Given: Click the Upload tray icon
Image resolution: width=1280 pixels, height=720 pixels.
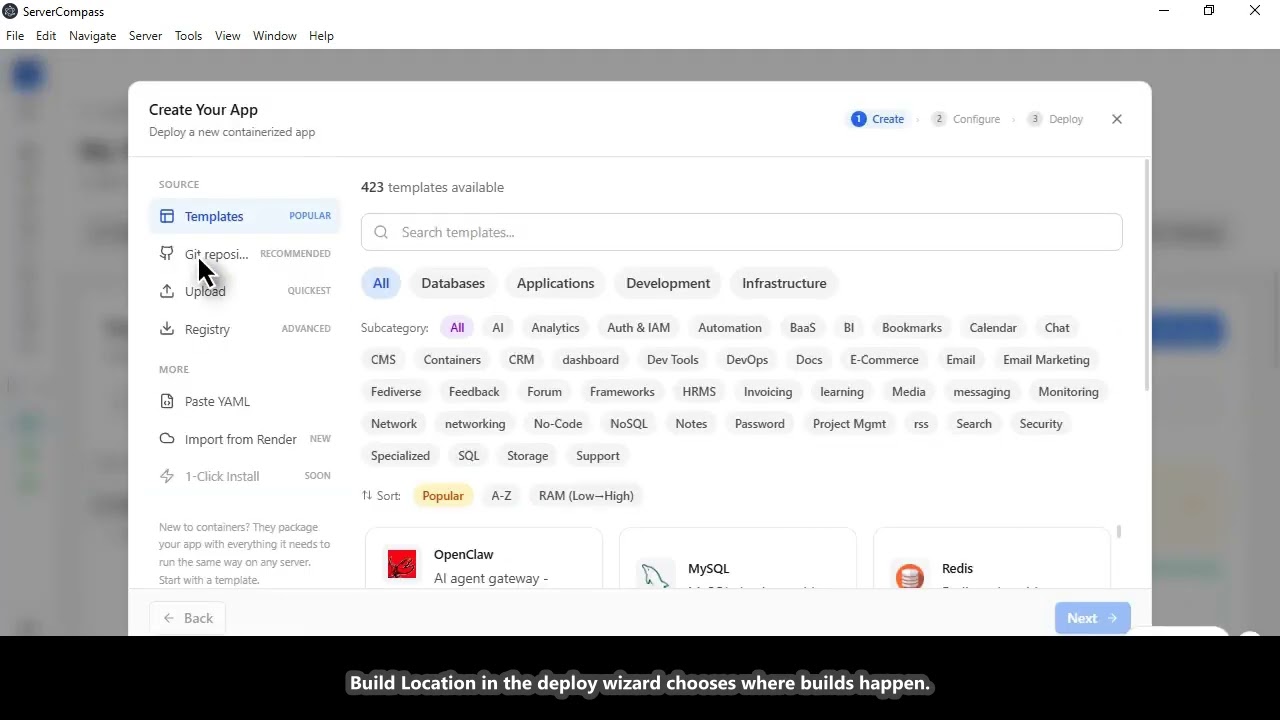Looking at the screenshot, I should point(166,291).
